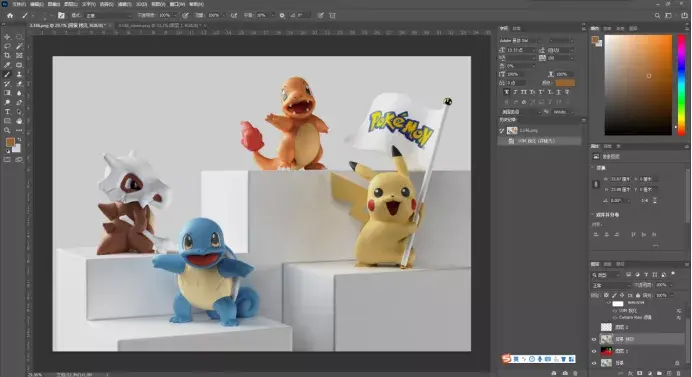
Task: Select the Hand tool
Action: 19,121
